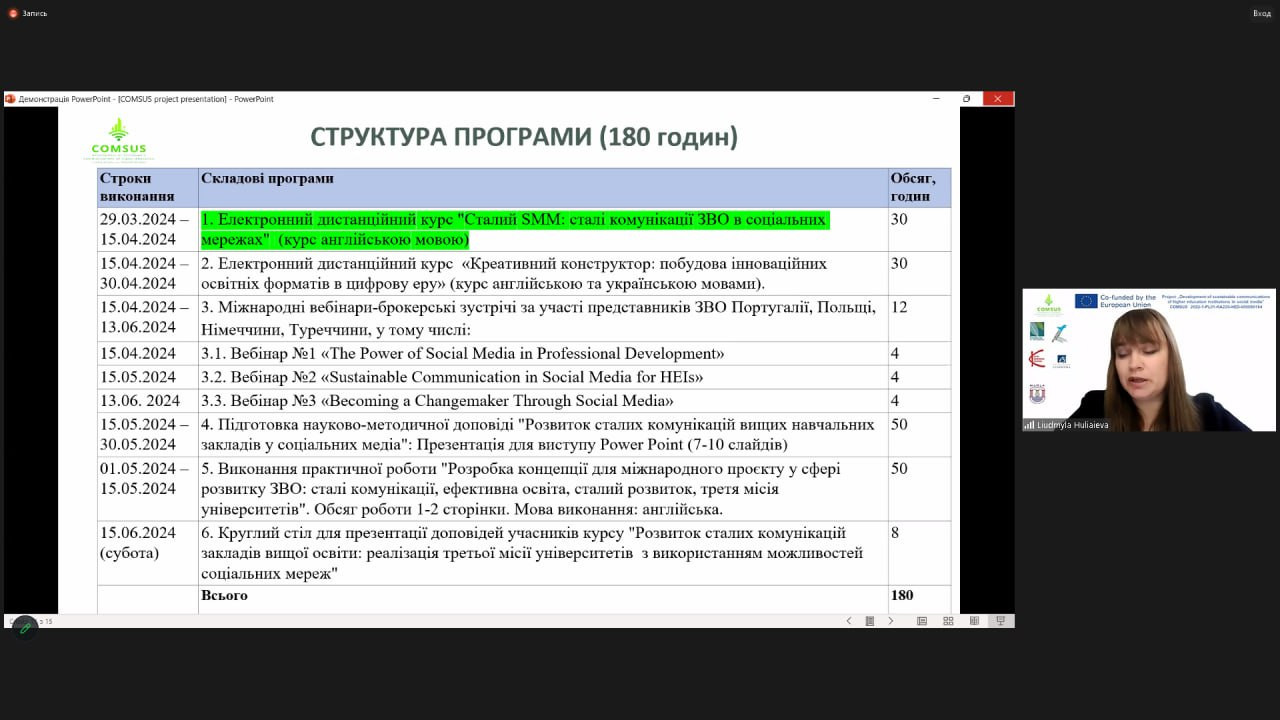This screenshot has height=720, width=1280.
Task: Click the slide title "СТРУКТУРА ПРОГРАМИ (180 годин)"
Action: (x=524, y=137)
